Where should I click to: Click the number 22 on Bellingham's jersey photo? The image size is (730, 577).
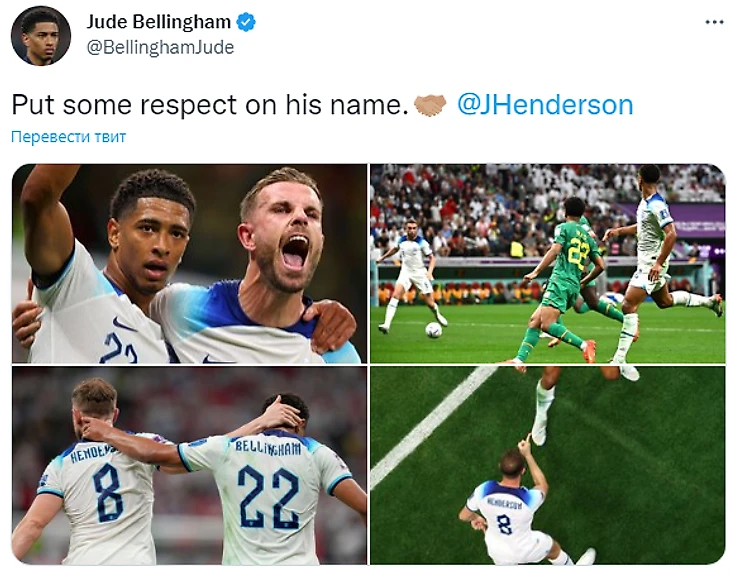click(269, 497)
